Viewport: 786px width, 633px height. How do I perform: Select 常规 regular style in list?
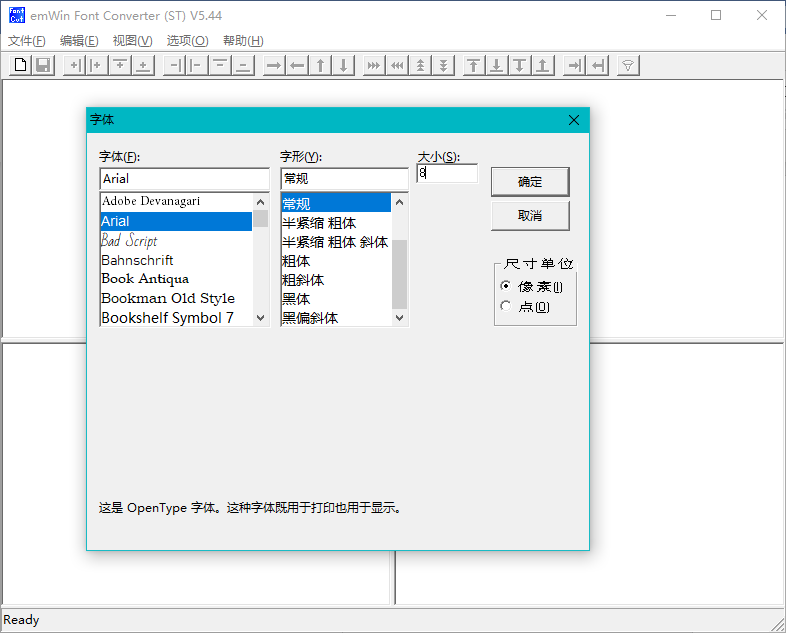(336, 203)
